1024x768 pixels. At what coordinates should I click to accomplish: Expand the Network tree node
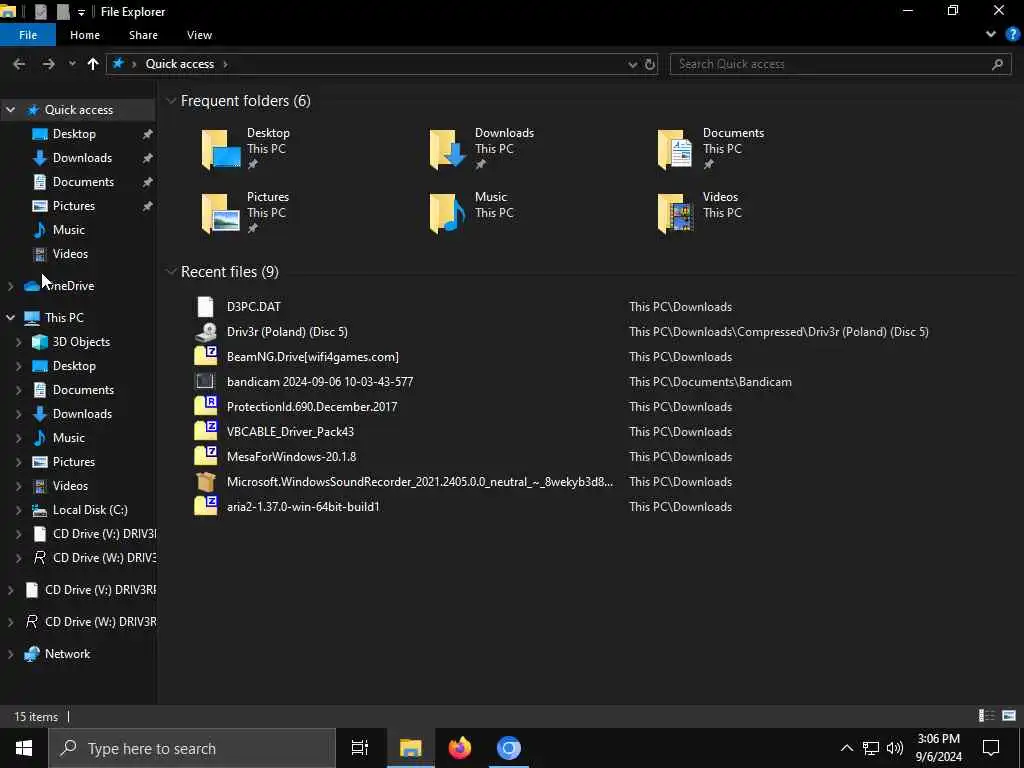(x=10, y=654)
